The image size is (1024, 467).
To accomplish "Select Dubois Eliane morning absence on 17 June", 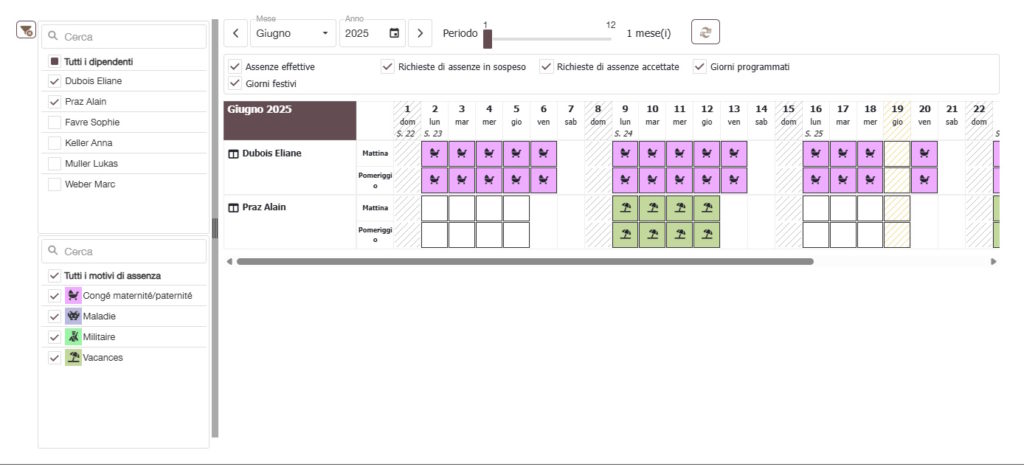I will (x=843, y=154).
